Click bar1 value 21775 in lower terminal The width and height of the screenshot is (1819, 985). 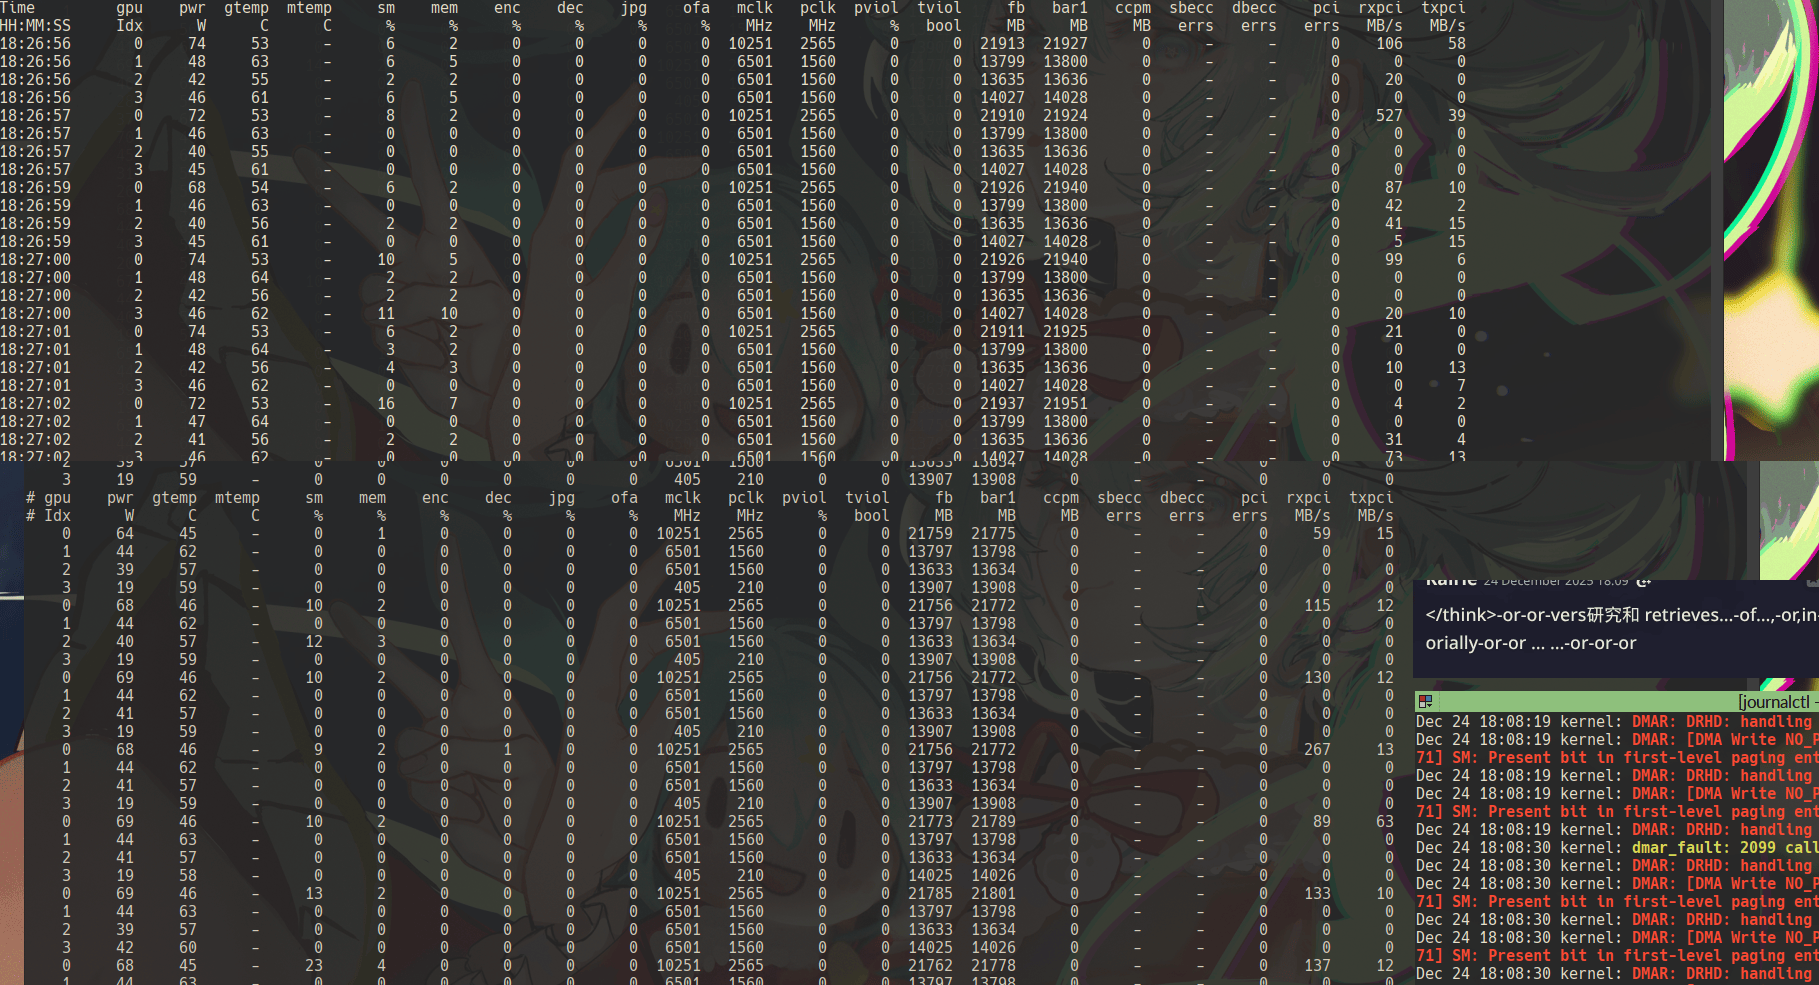[993, 534]
